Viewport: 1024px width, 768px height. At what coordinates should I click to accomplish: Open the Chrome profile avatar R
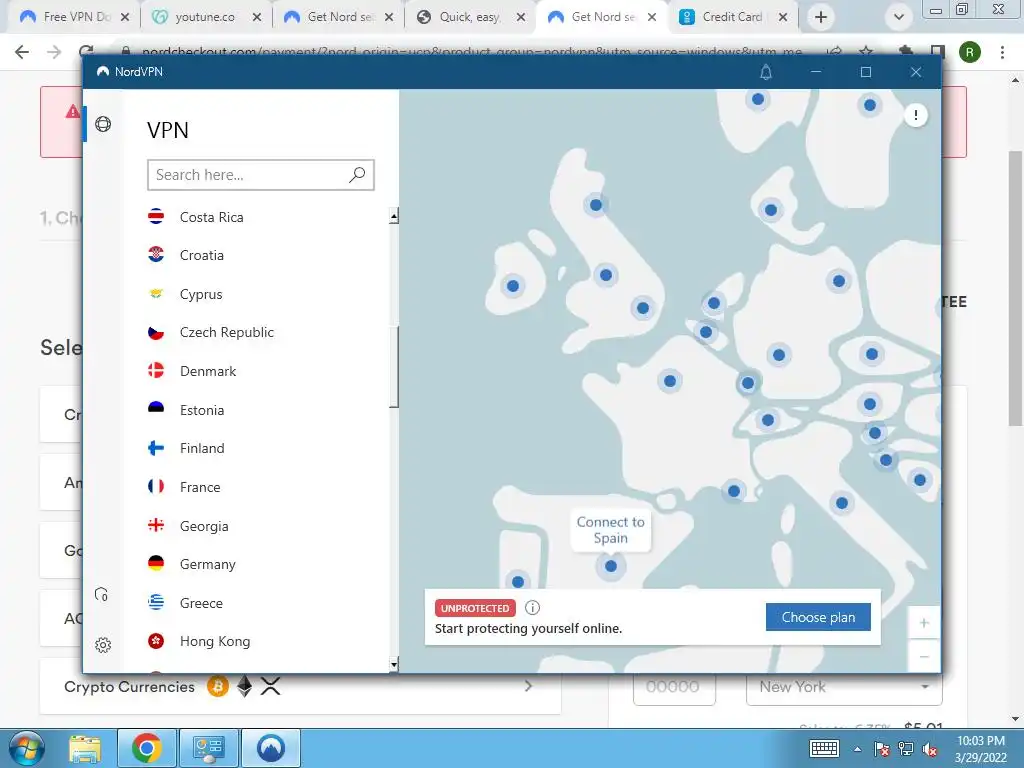point(970,52)
